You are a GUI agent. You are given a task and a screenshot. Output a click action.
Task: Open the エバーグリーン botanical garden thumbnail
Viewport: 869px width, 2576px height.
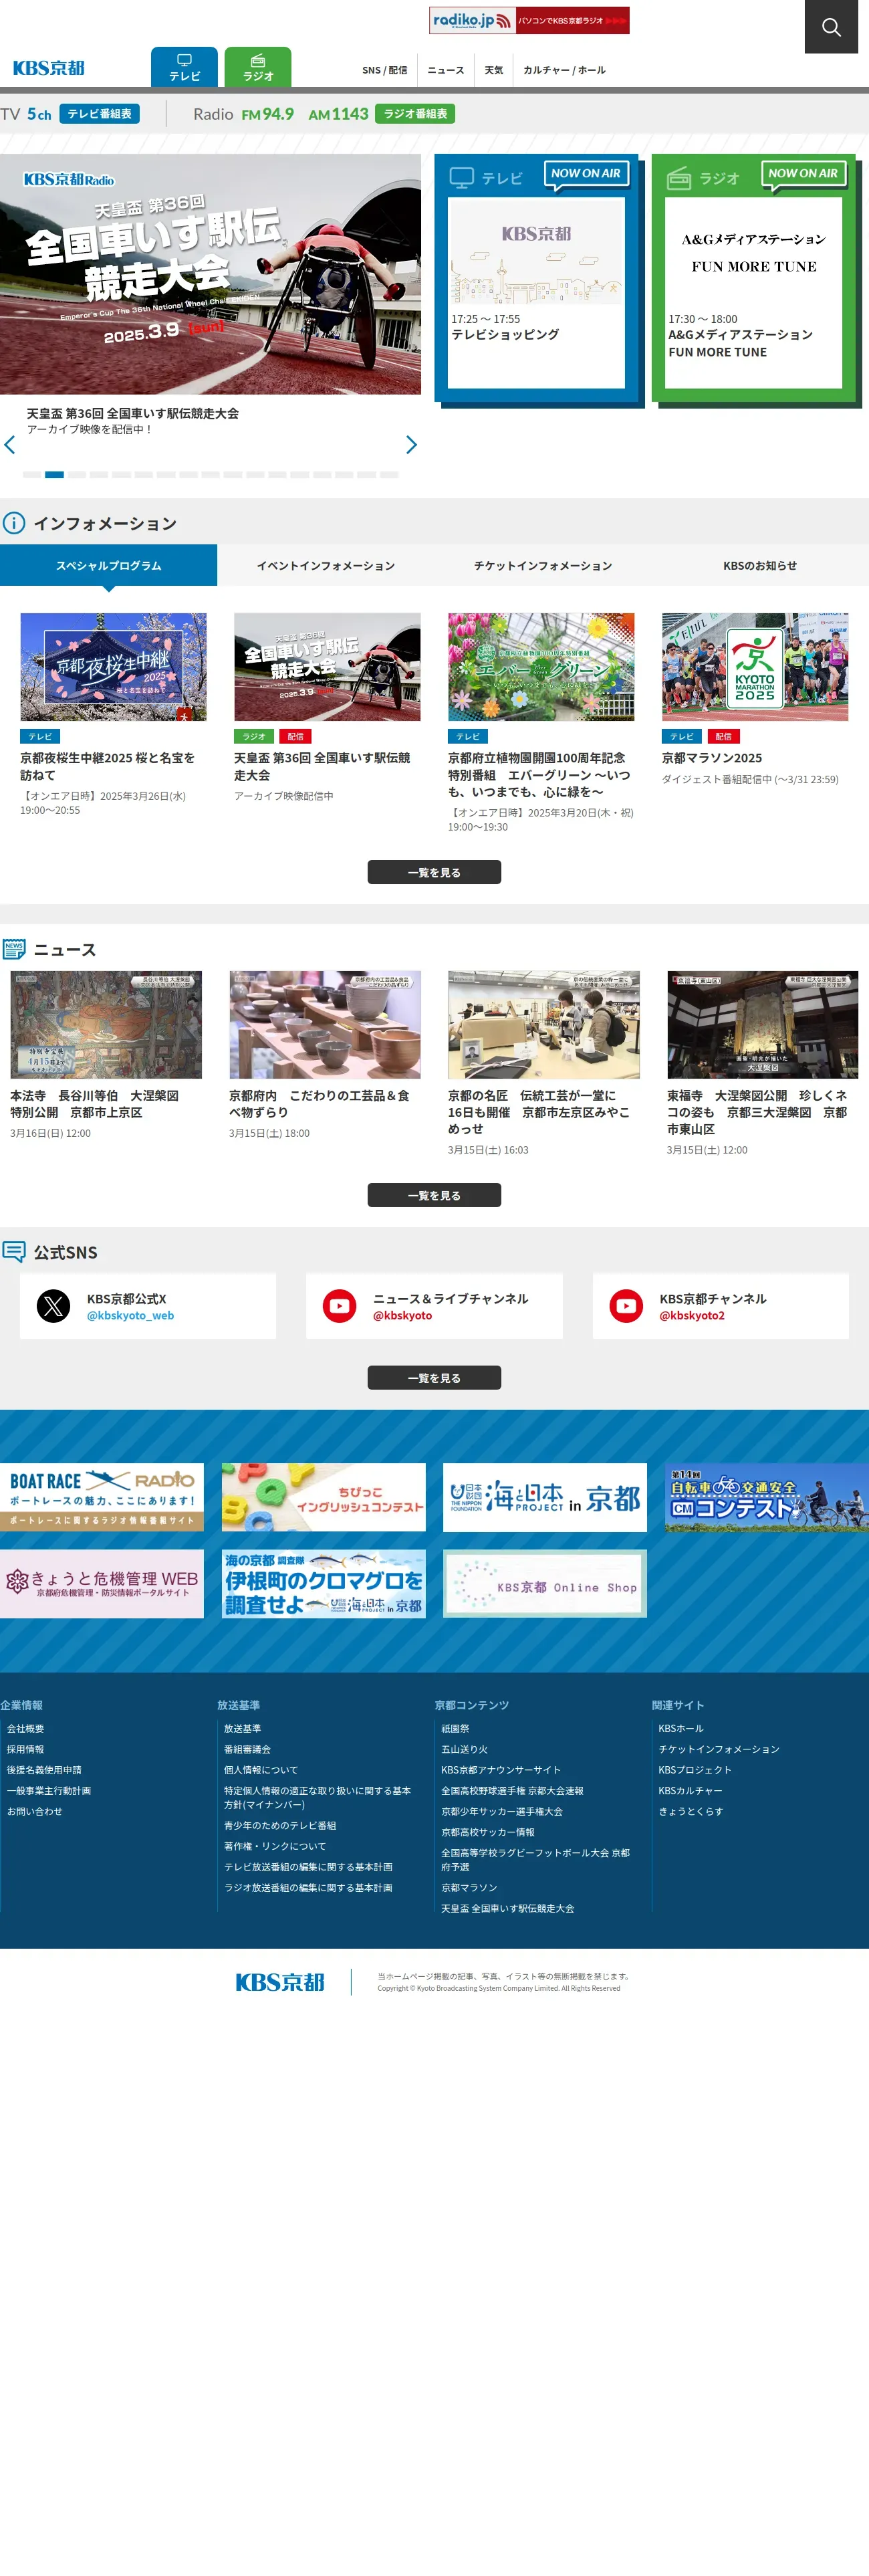click(x=541, y=667)
